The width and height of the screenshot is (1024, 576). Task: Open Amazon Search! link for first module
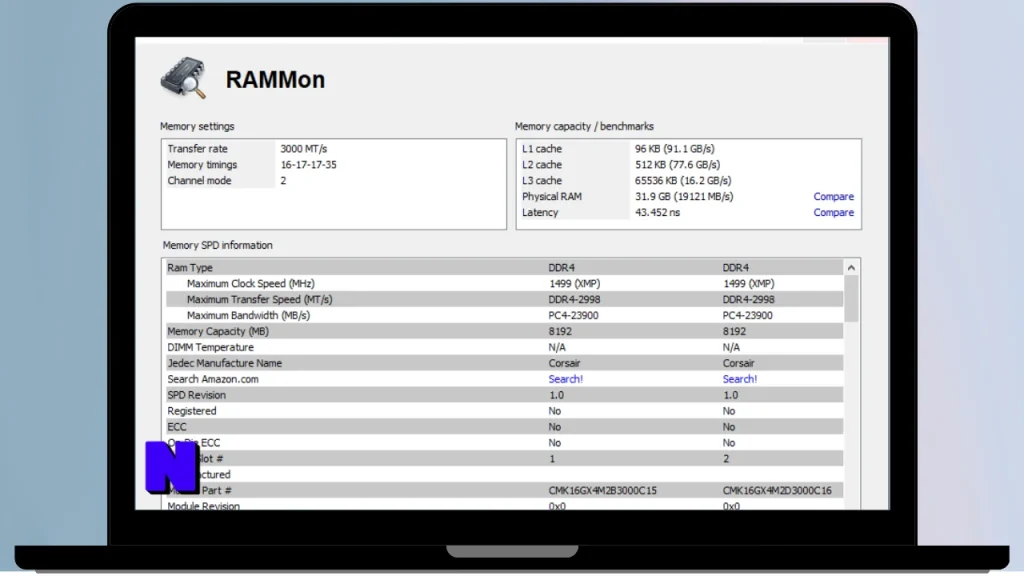(x=566, y=379)
